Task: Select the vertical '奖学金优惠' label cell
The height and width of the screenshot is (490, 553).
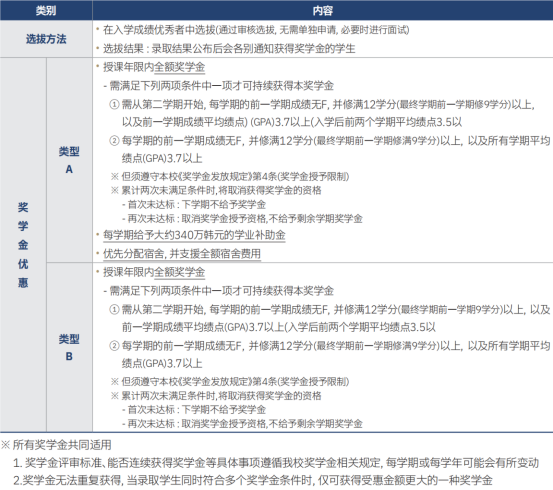Action: (23, 245)
